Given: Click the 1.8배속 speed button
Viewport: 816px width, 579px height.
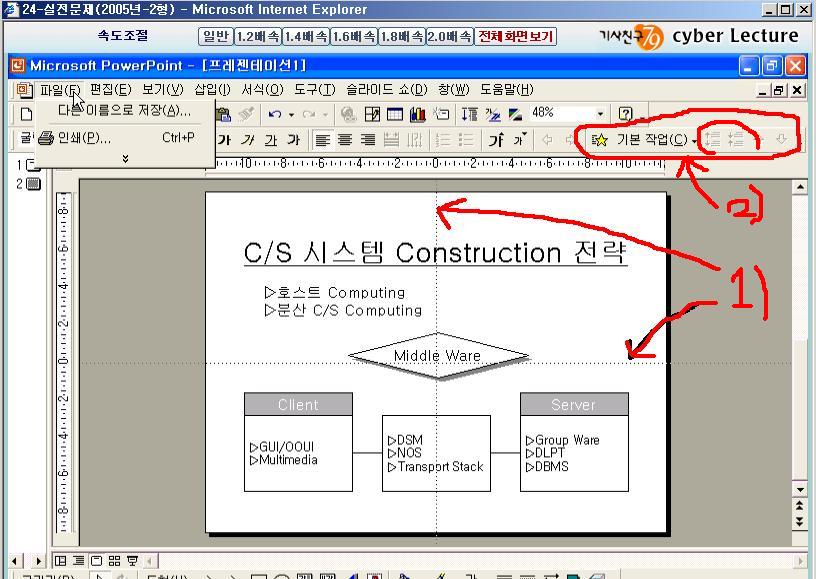Looking at the screenshot, I should [402, 36].
